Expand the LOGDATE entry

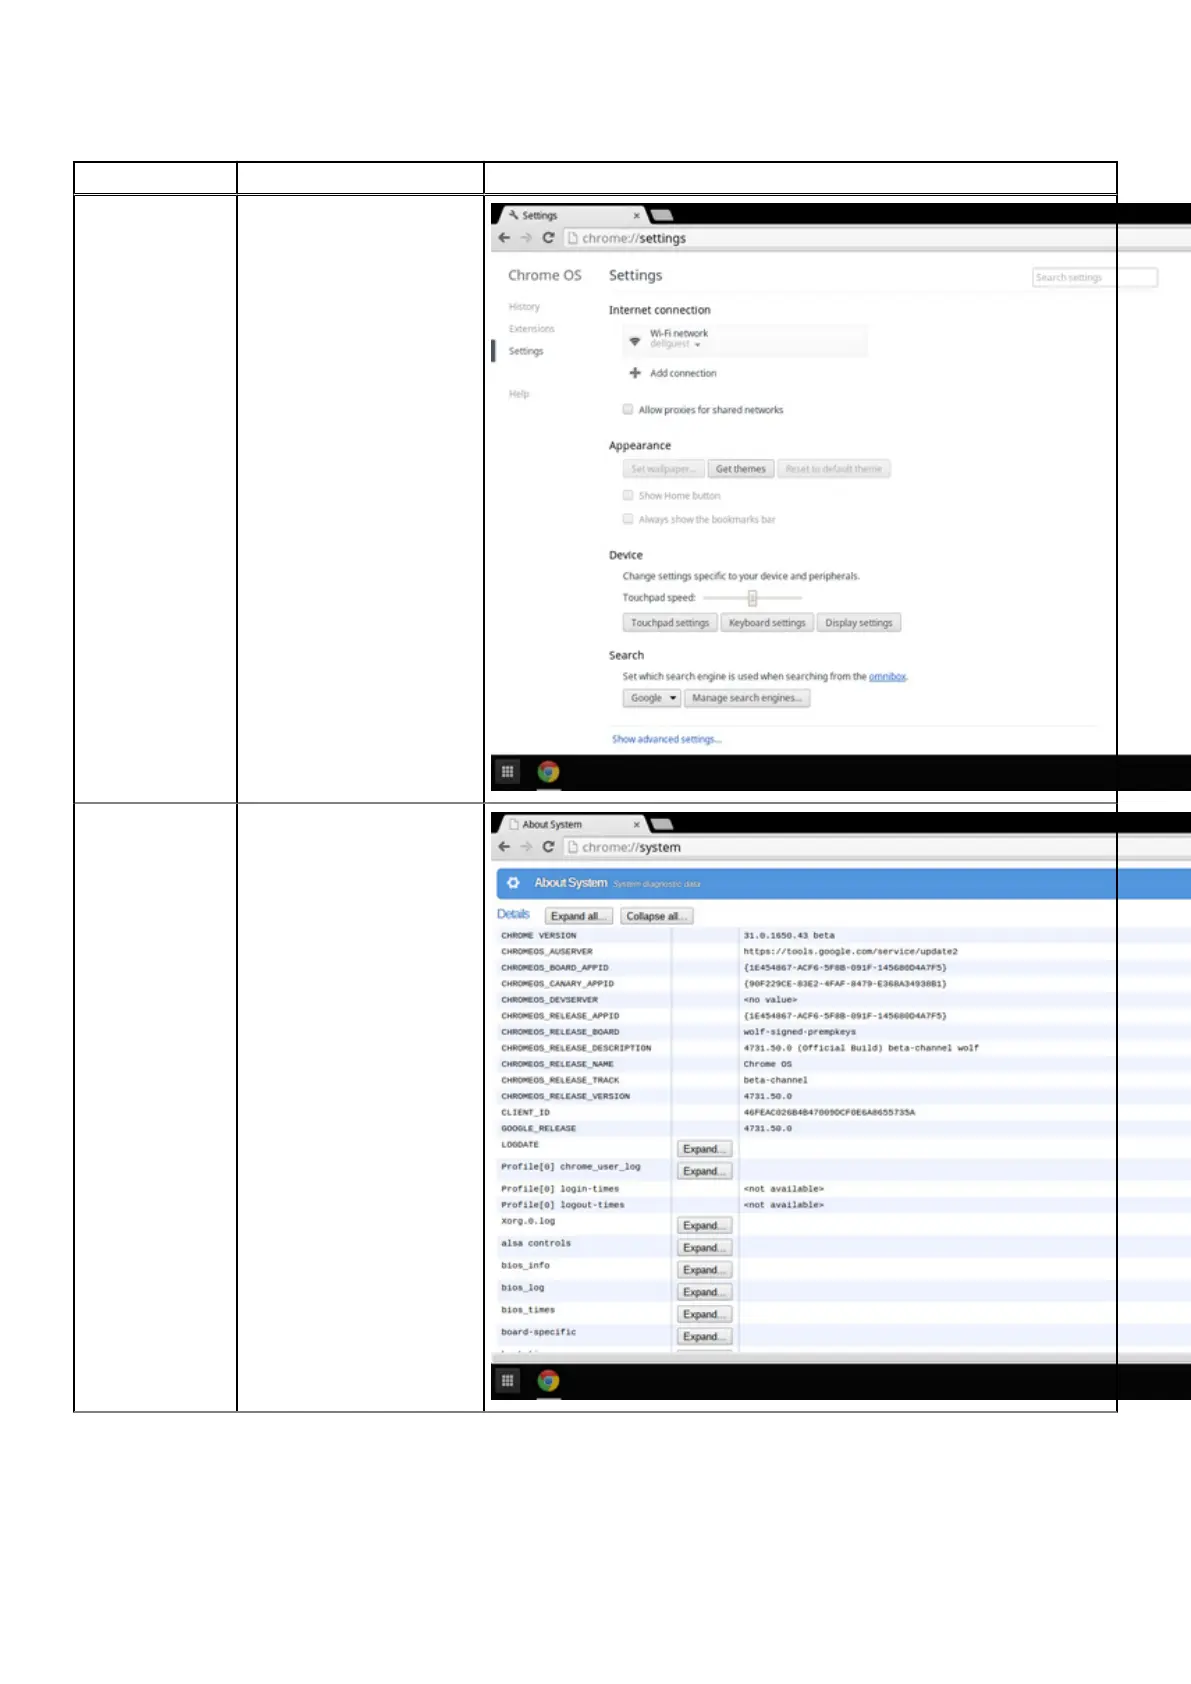[705, 1149]
